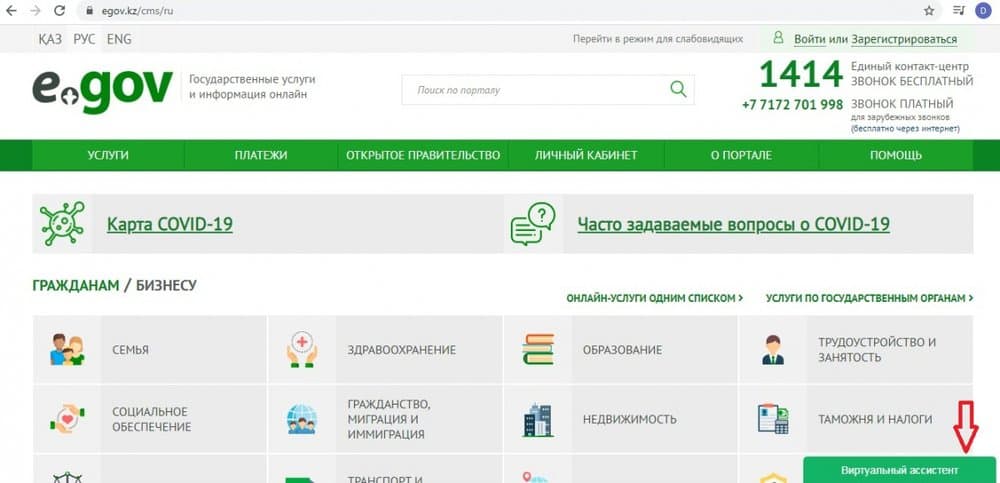This screenshot has height=483, width=1000.
Task: Click the Войти login link
Action: tap(810, 39)
